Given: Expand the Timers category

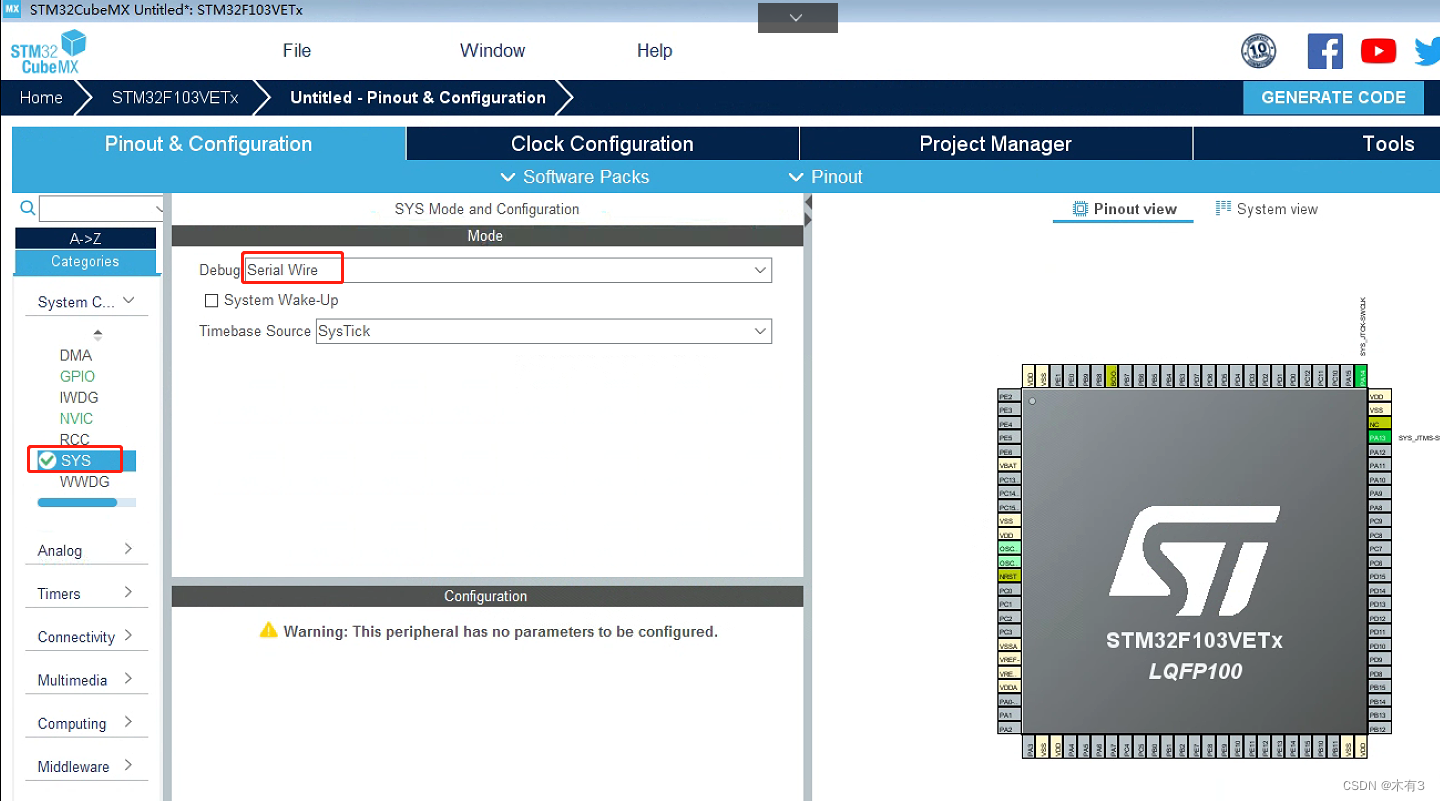Looking at the screenshot, I should [87, 593].
